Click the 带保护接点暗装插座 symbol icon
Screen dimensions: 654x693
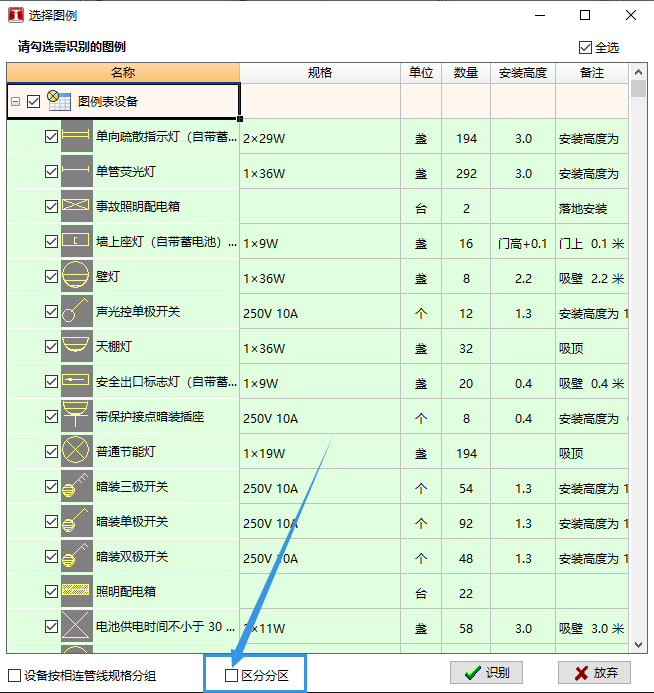76,417
